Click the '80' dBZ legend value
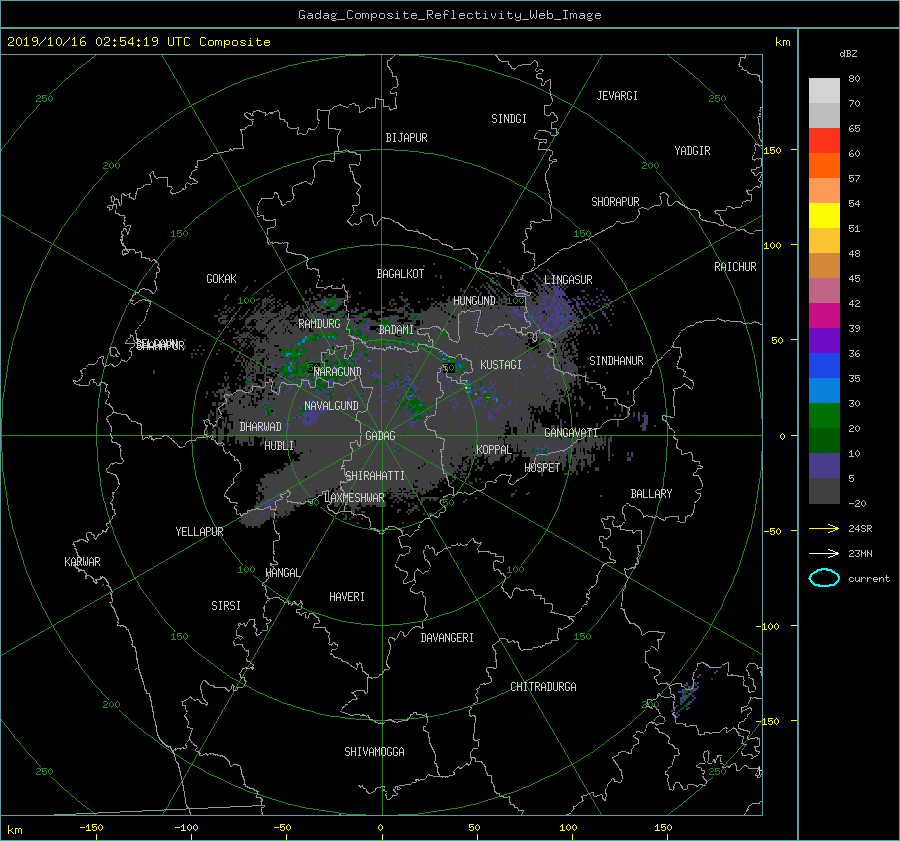 (x=854, y=79)
